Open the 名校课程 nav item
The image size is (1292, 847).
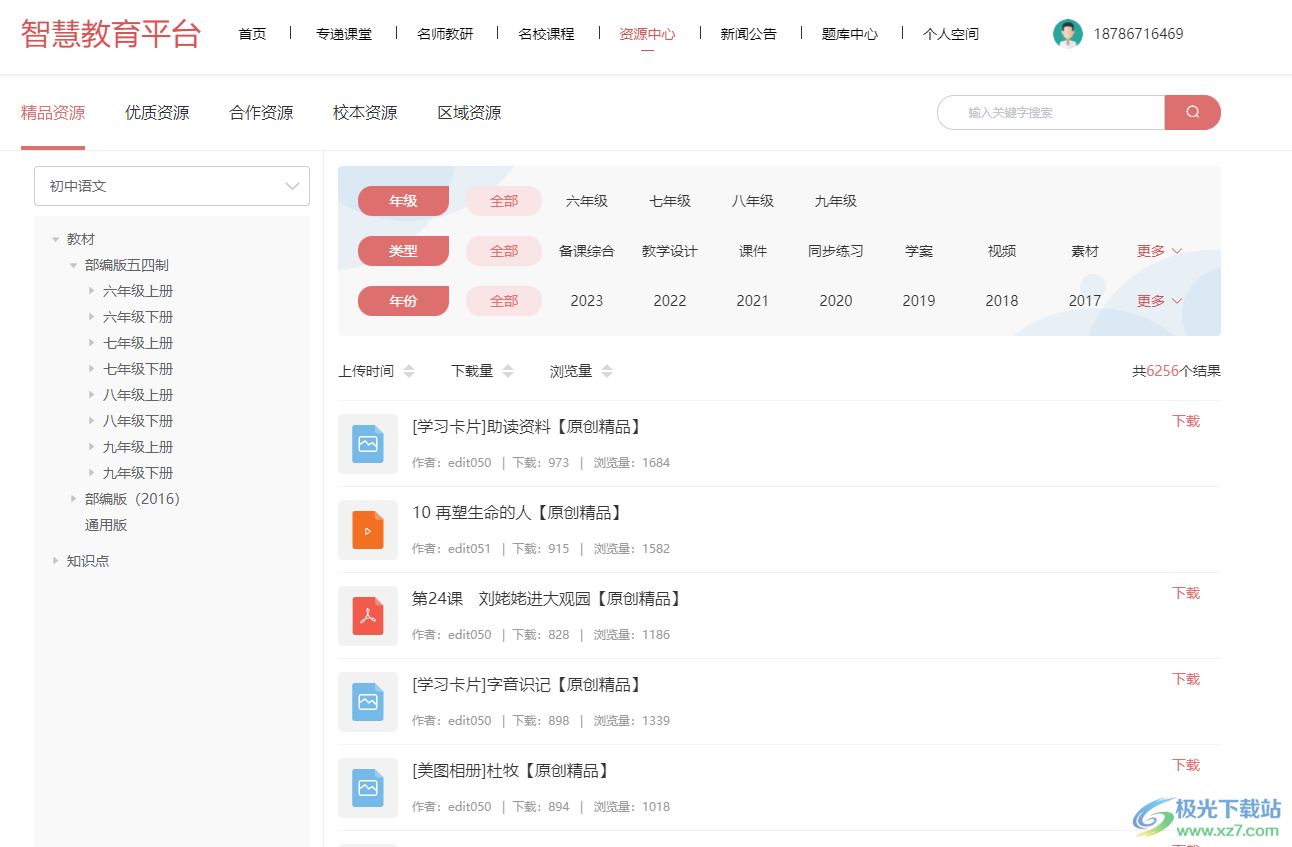(x=546, y=34)
